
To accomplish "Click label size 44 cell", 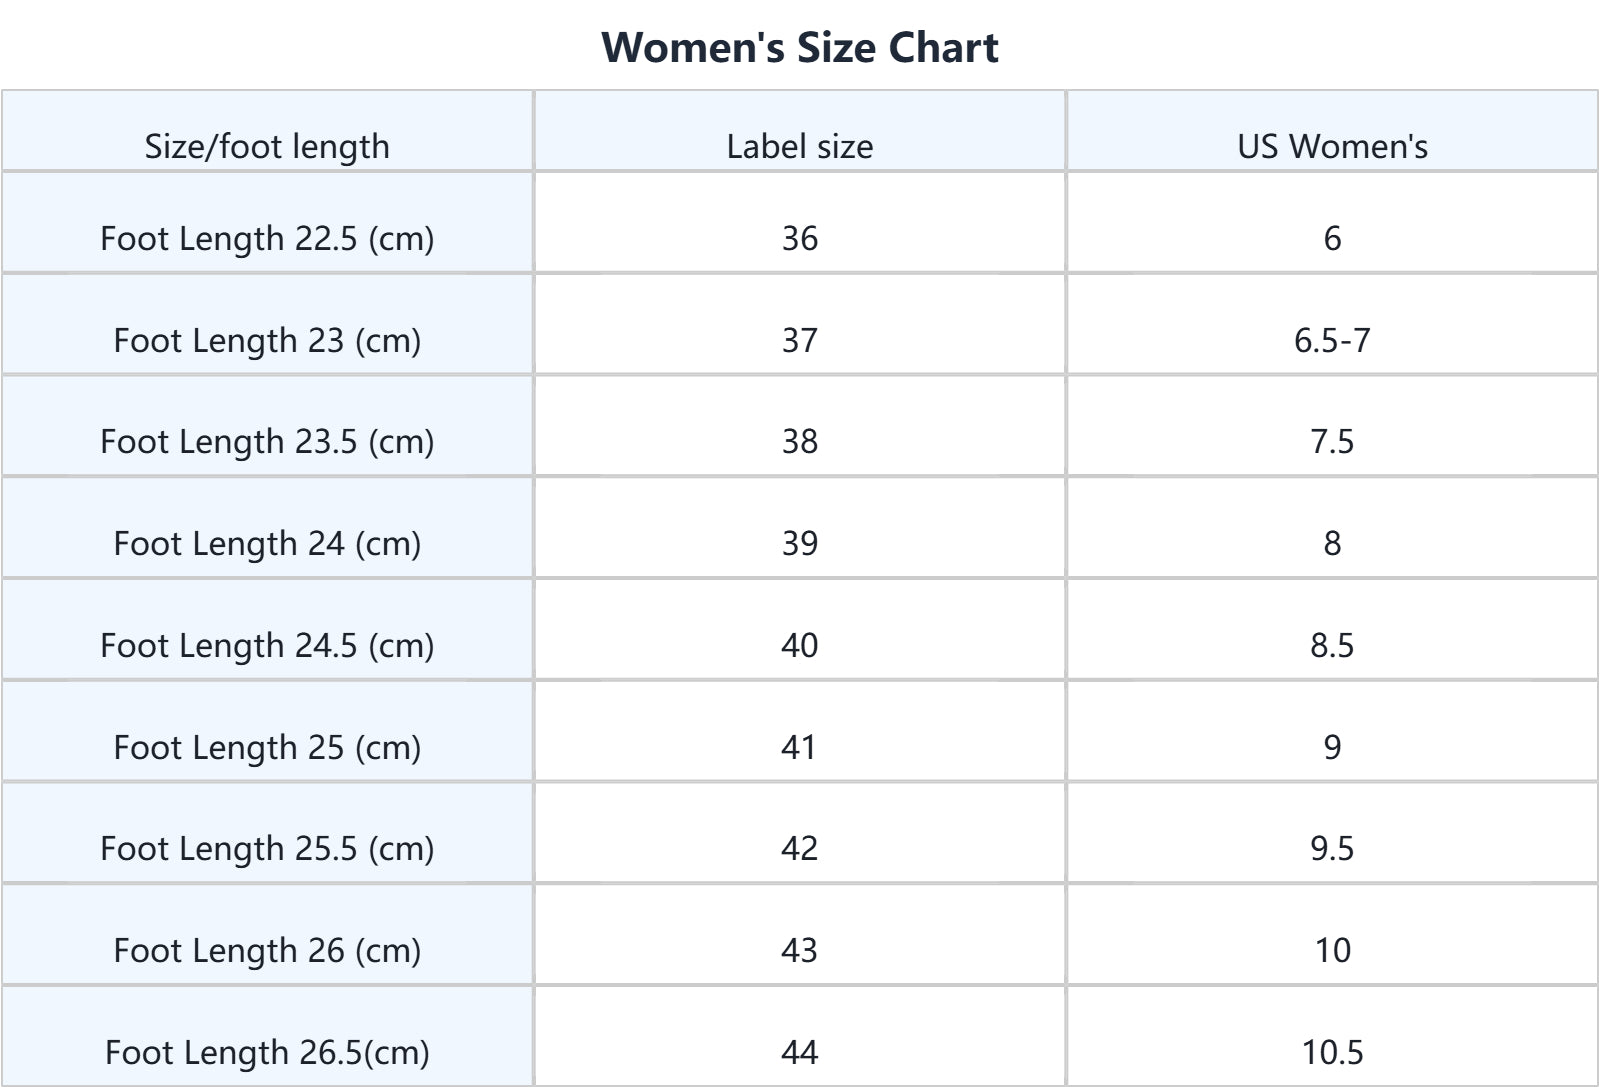I will pos(800,1052).
